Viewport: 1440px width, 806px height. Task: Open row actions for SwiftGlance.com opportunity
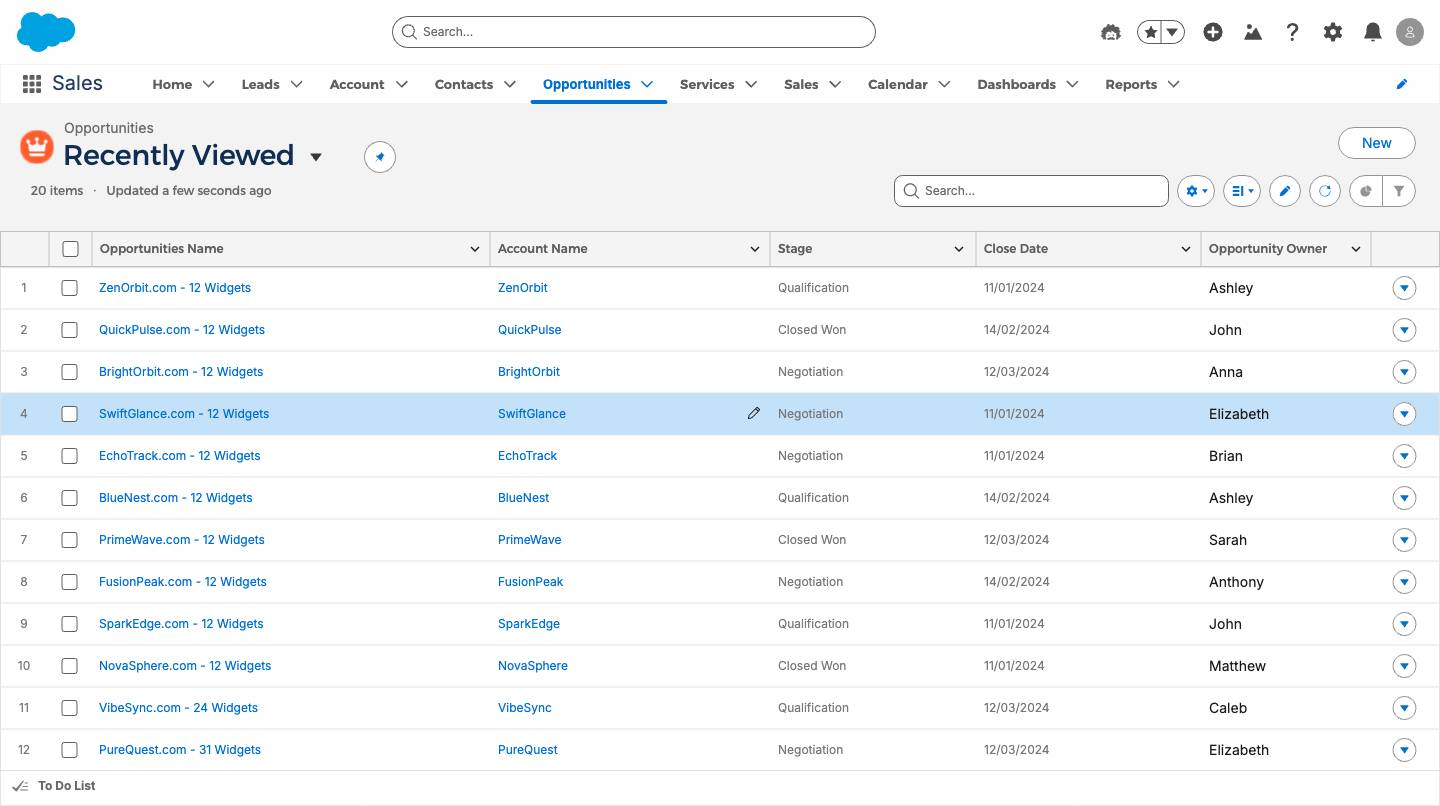click(1404, 414)
